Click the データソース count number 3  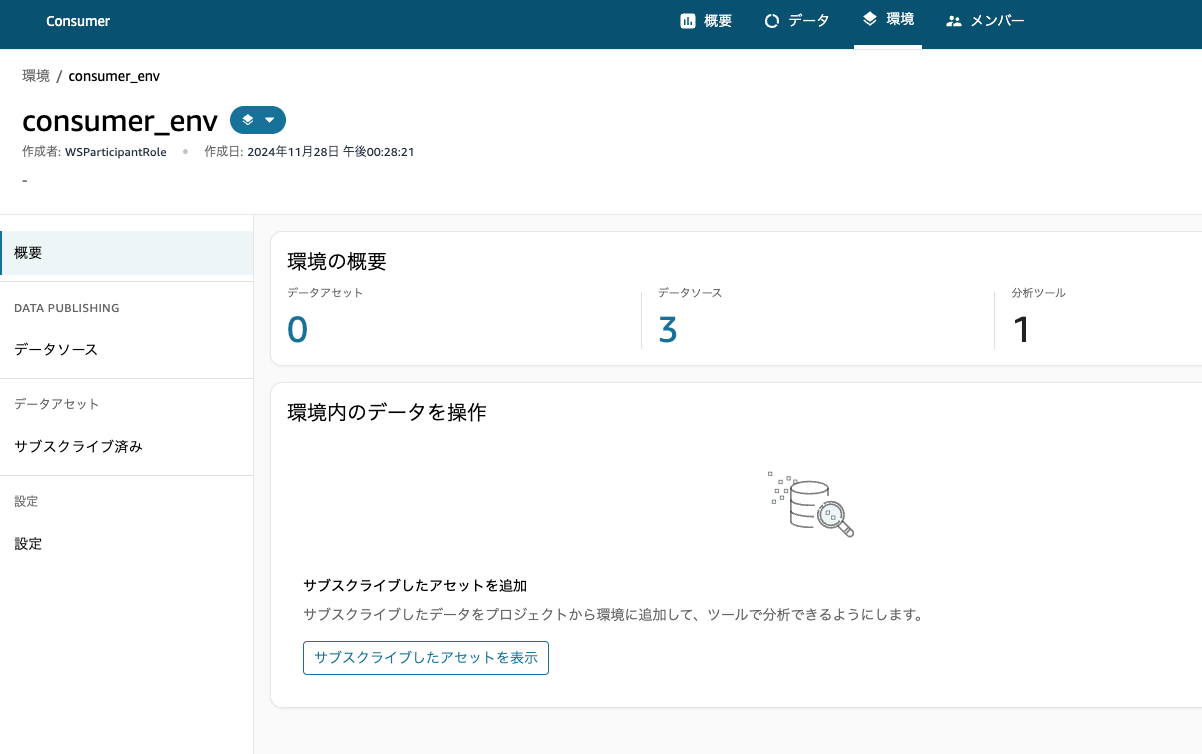(x=667, y=328)
